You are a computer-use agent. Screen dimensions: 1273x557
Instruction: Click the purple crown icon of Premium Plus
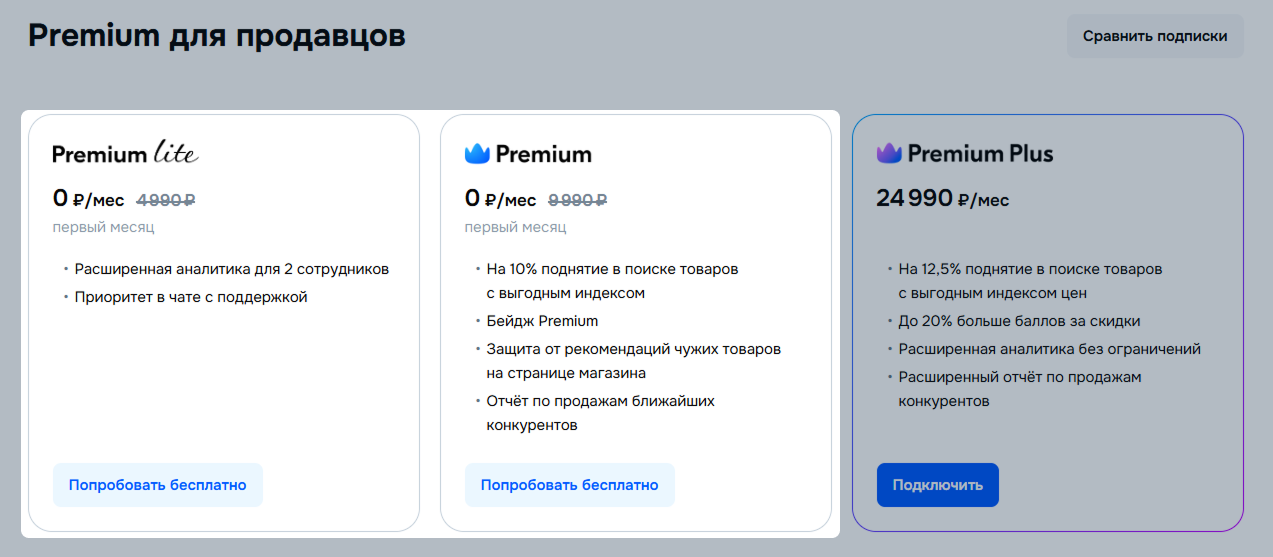pos(889,154)
